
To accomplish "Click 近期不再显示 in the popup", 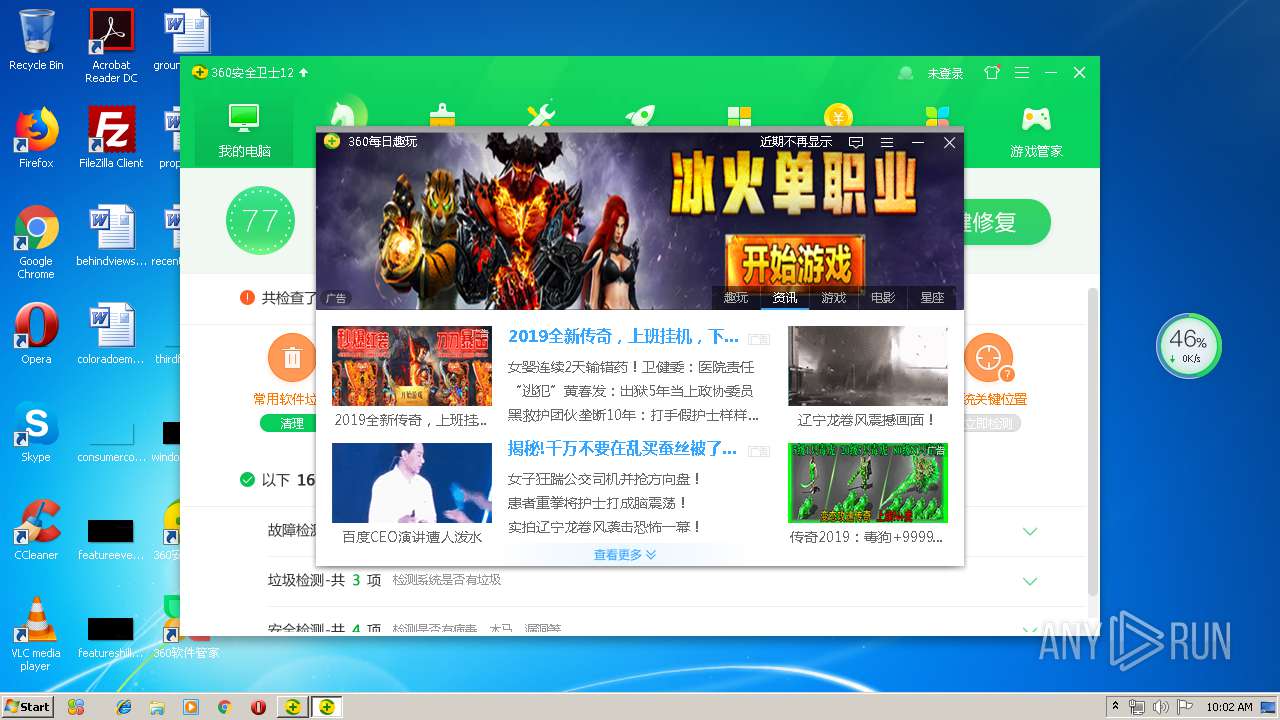I will (x=796, y=142).
